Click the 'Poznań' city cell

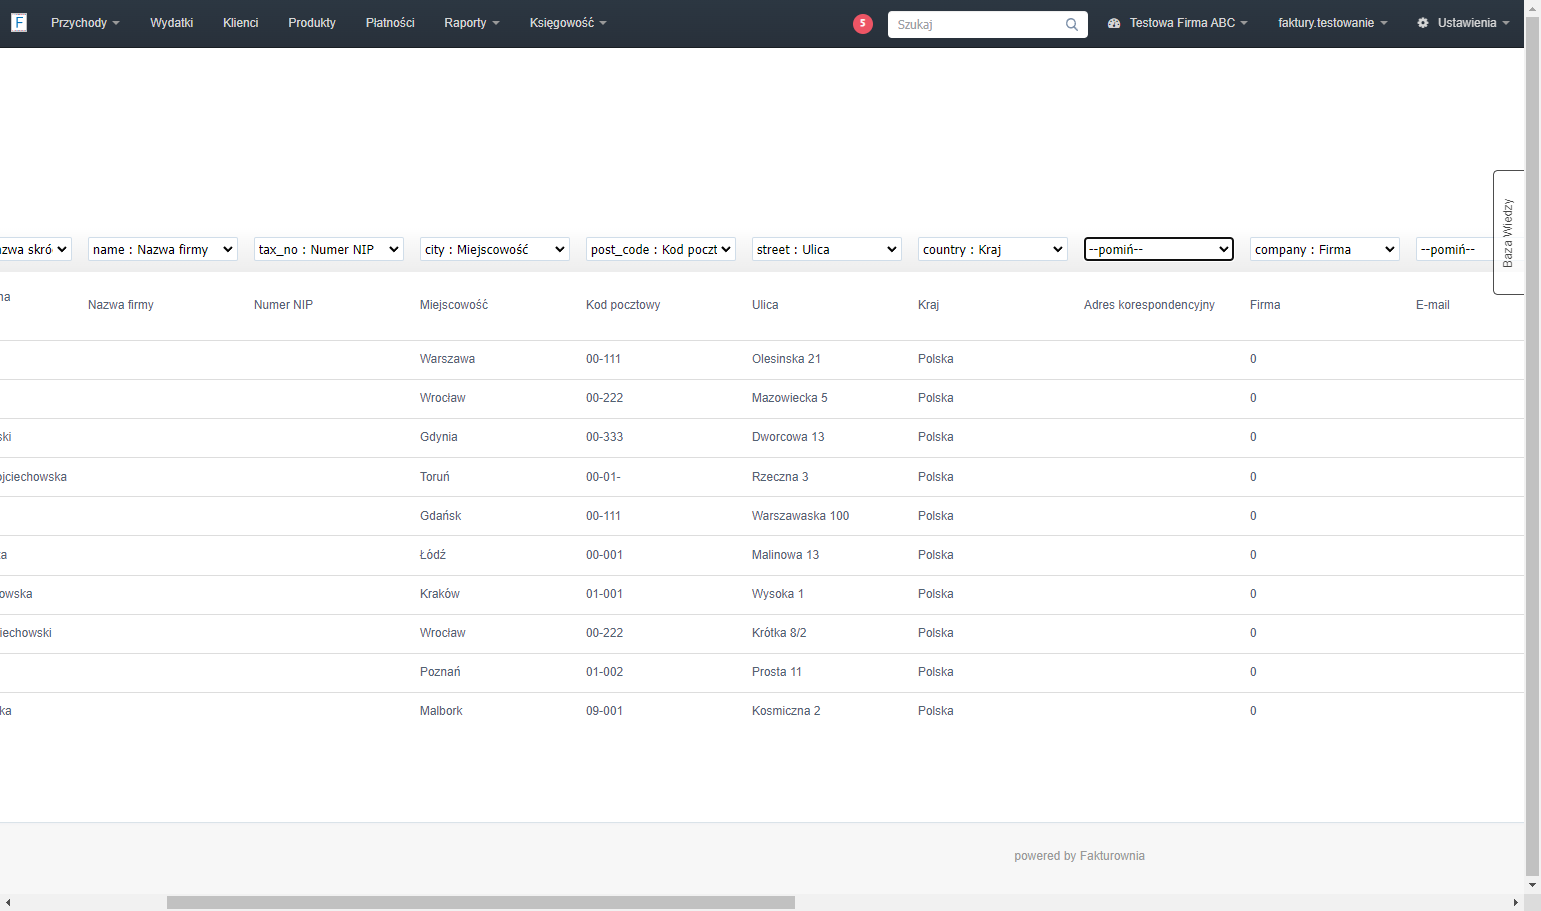pyautogui.click(x=440, y=672)
